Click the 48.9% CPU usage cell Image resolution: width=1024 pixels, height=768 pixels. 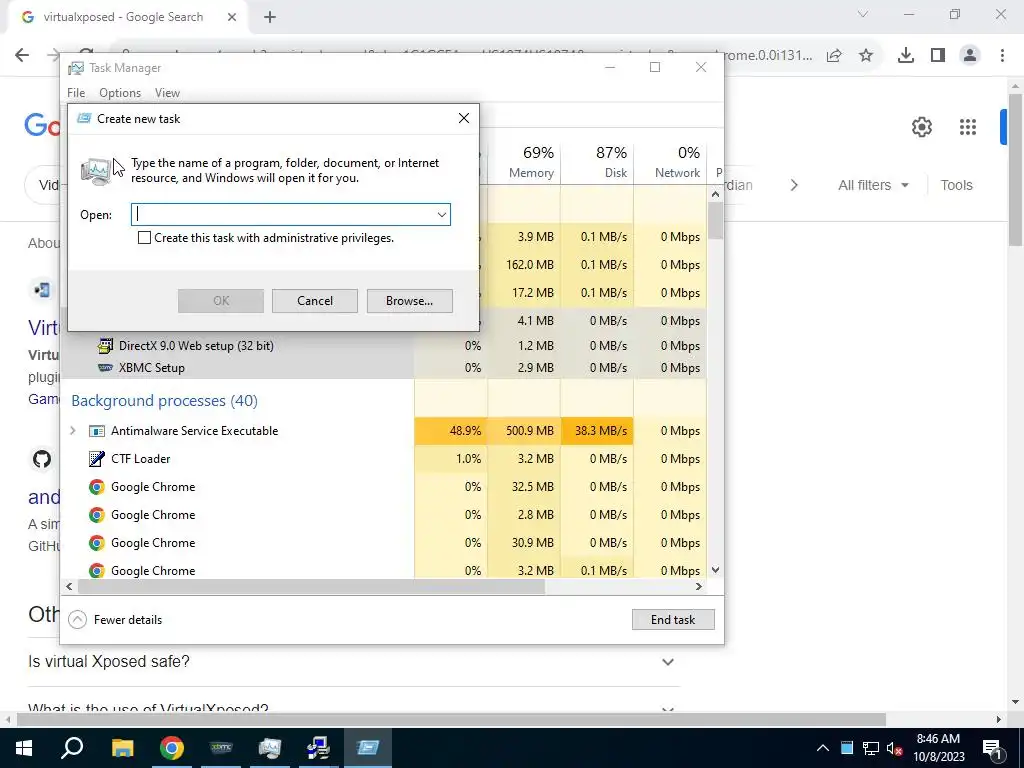(451, 431)
